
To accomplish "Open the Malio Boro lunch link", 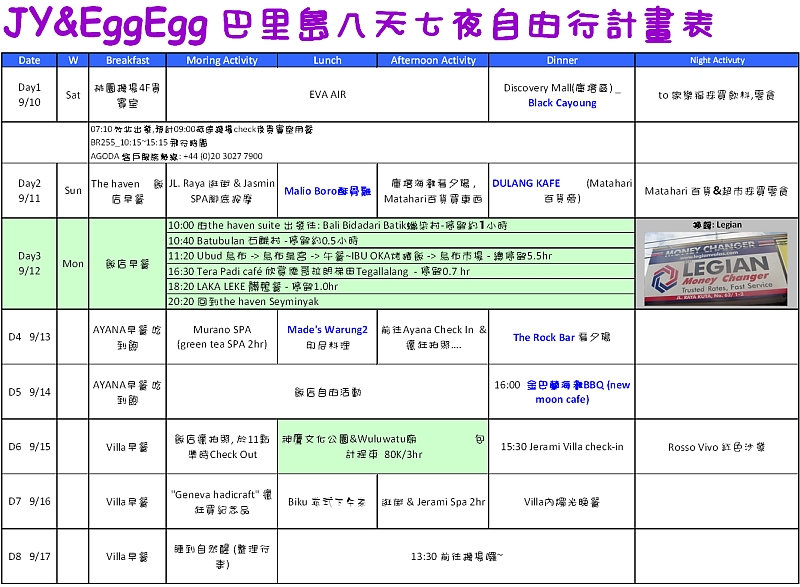I will point(328,191).
